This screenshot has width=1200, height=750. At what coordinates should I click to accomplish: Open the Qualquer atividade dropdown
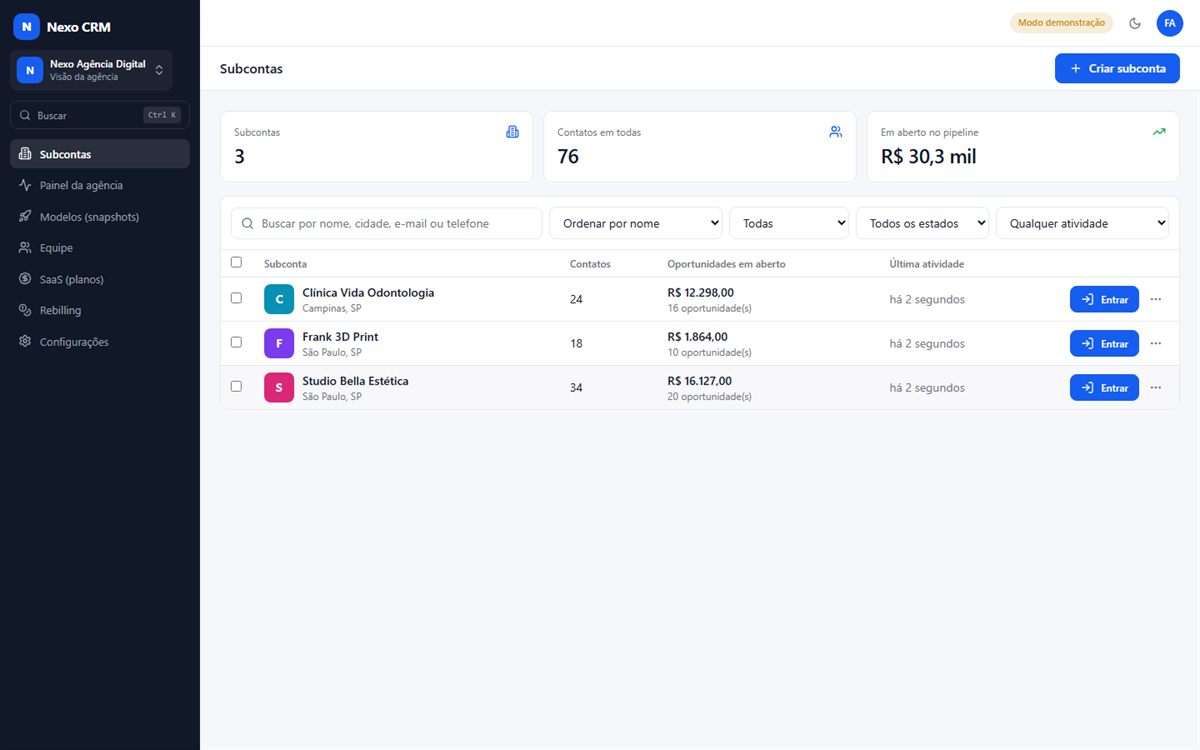[1083, 223]
